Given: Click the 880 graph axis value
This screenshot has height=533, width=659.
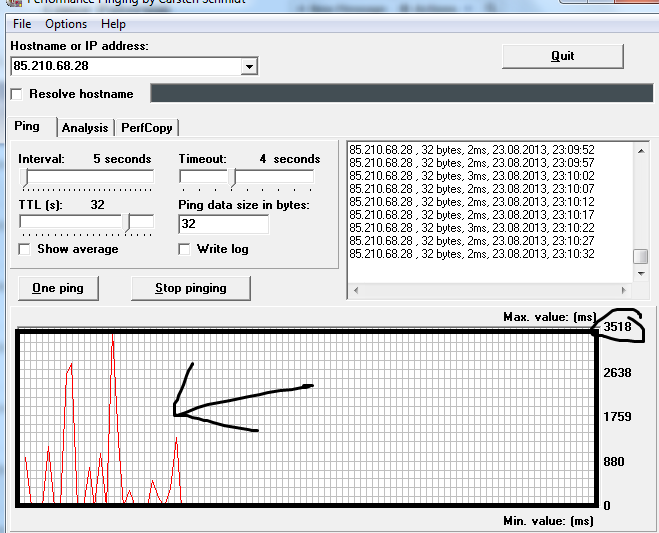Looking at the screenshot, I should point(614,462).
